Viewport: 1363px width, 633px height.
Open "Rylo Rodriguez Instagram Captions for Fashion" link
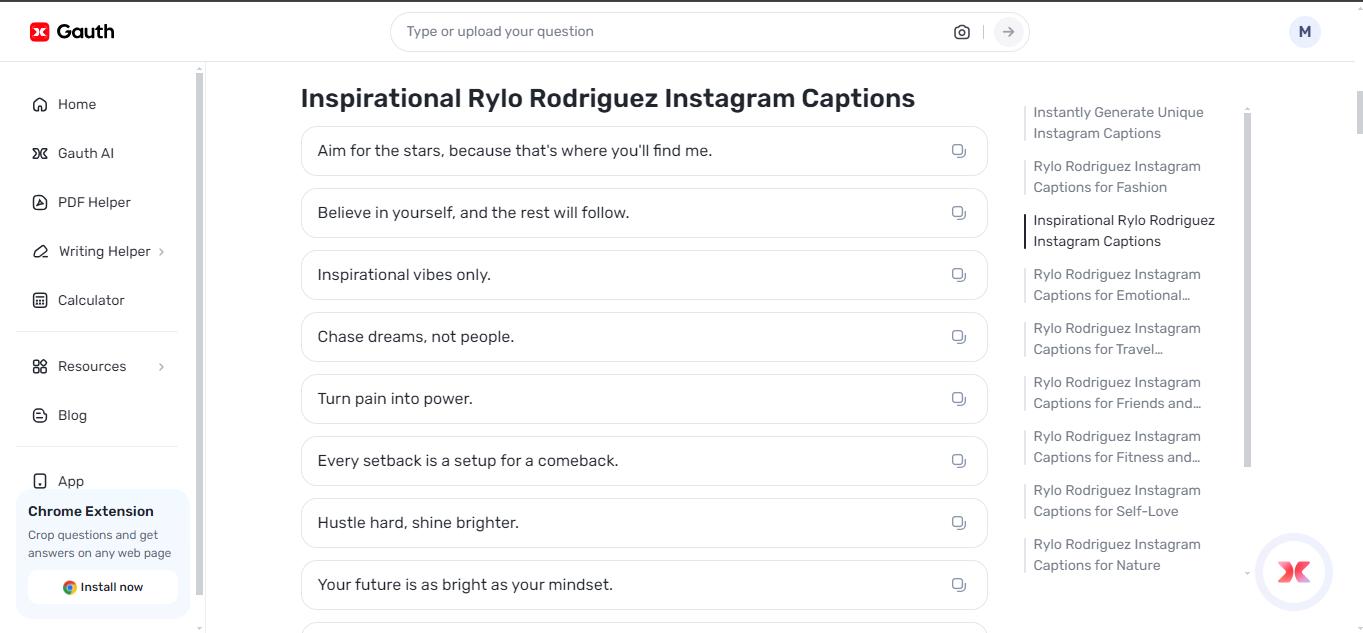[x=1117, y=176]
